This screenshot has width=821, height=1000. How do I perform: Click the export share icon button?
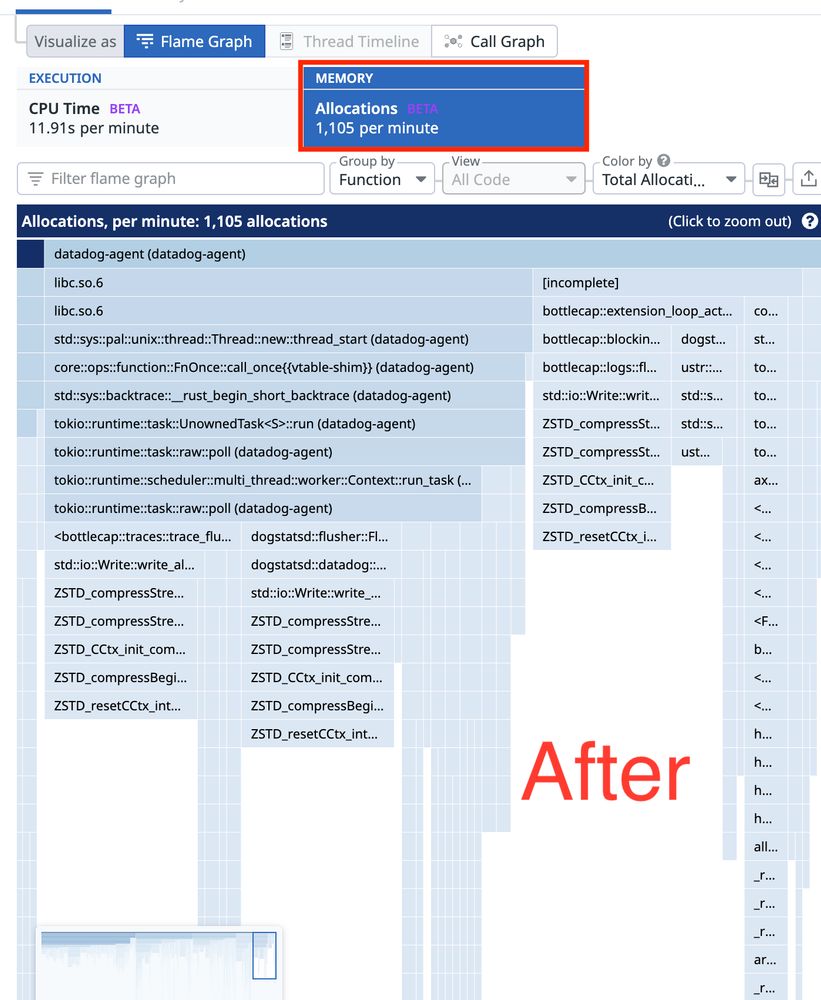[x=808, y=179]
